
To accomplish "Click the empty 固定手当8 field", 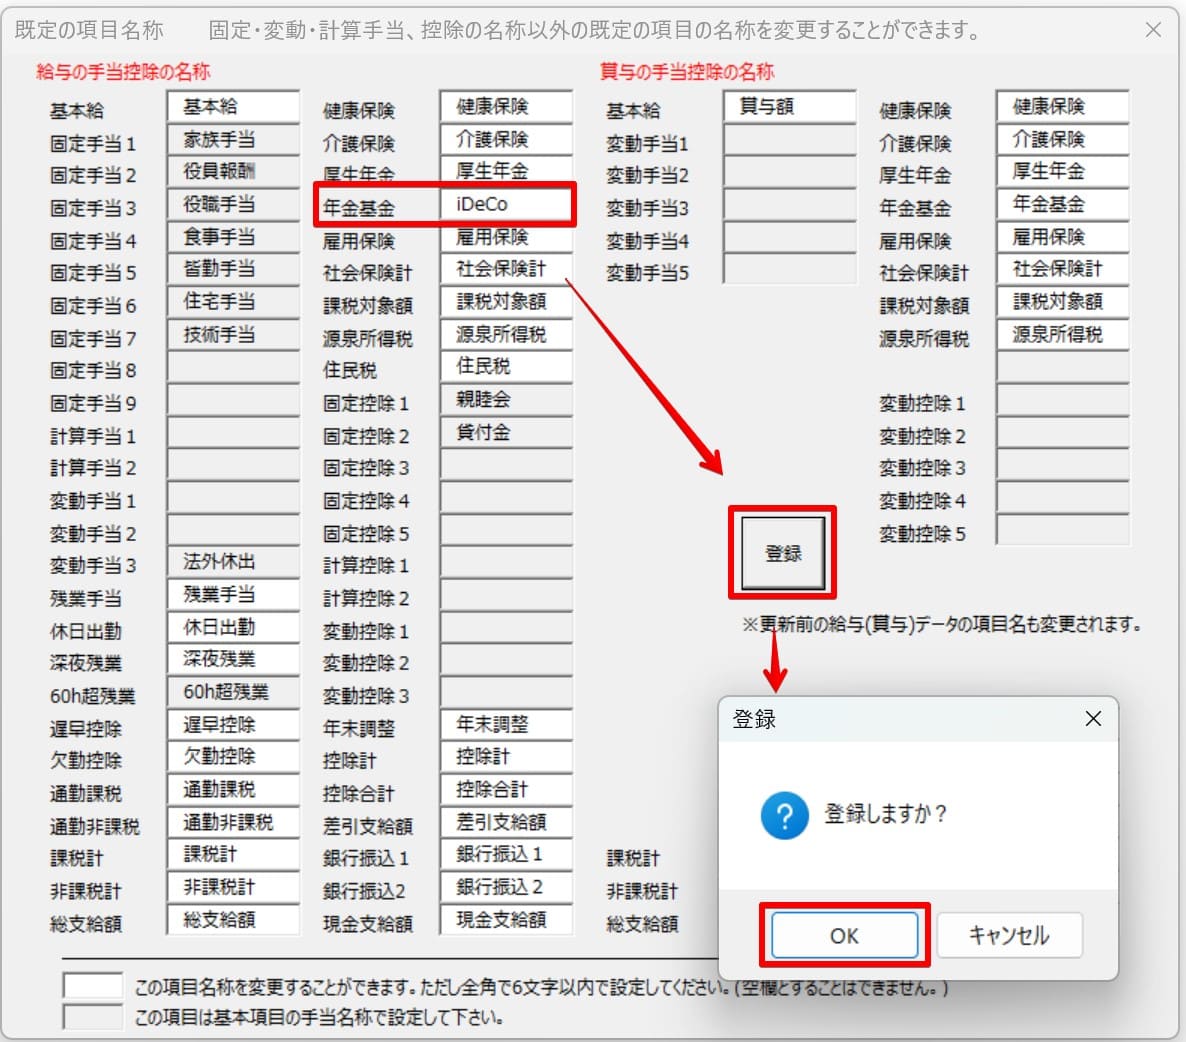I will [233, 368].
